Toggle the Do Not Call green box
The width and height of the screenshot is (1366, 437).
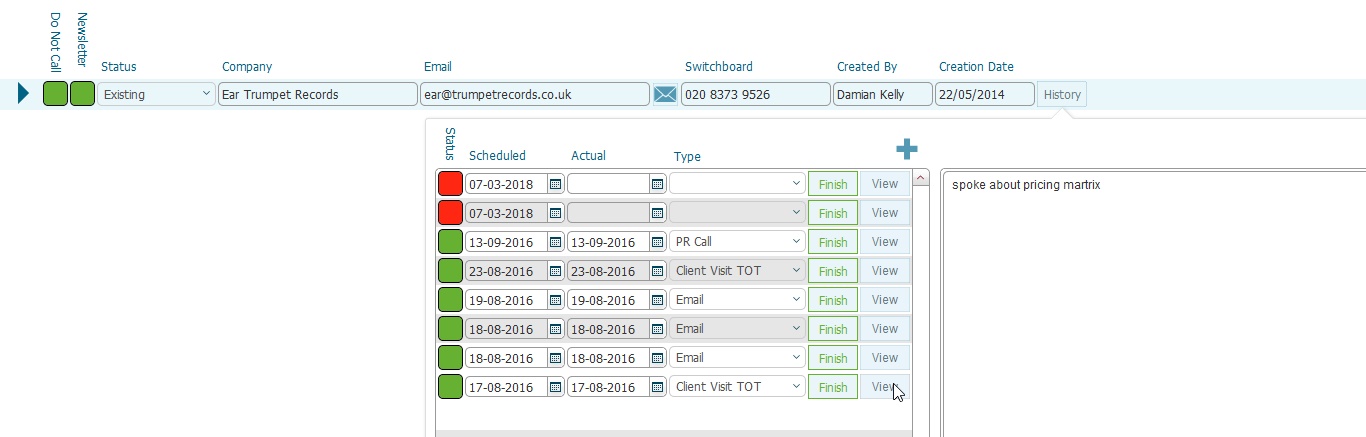55,94
